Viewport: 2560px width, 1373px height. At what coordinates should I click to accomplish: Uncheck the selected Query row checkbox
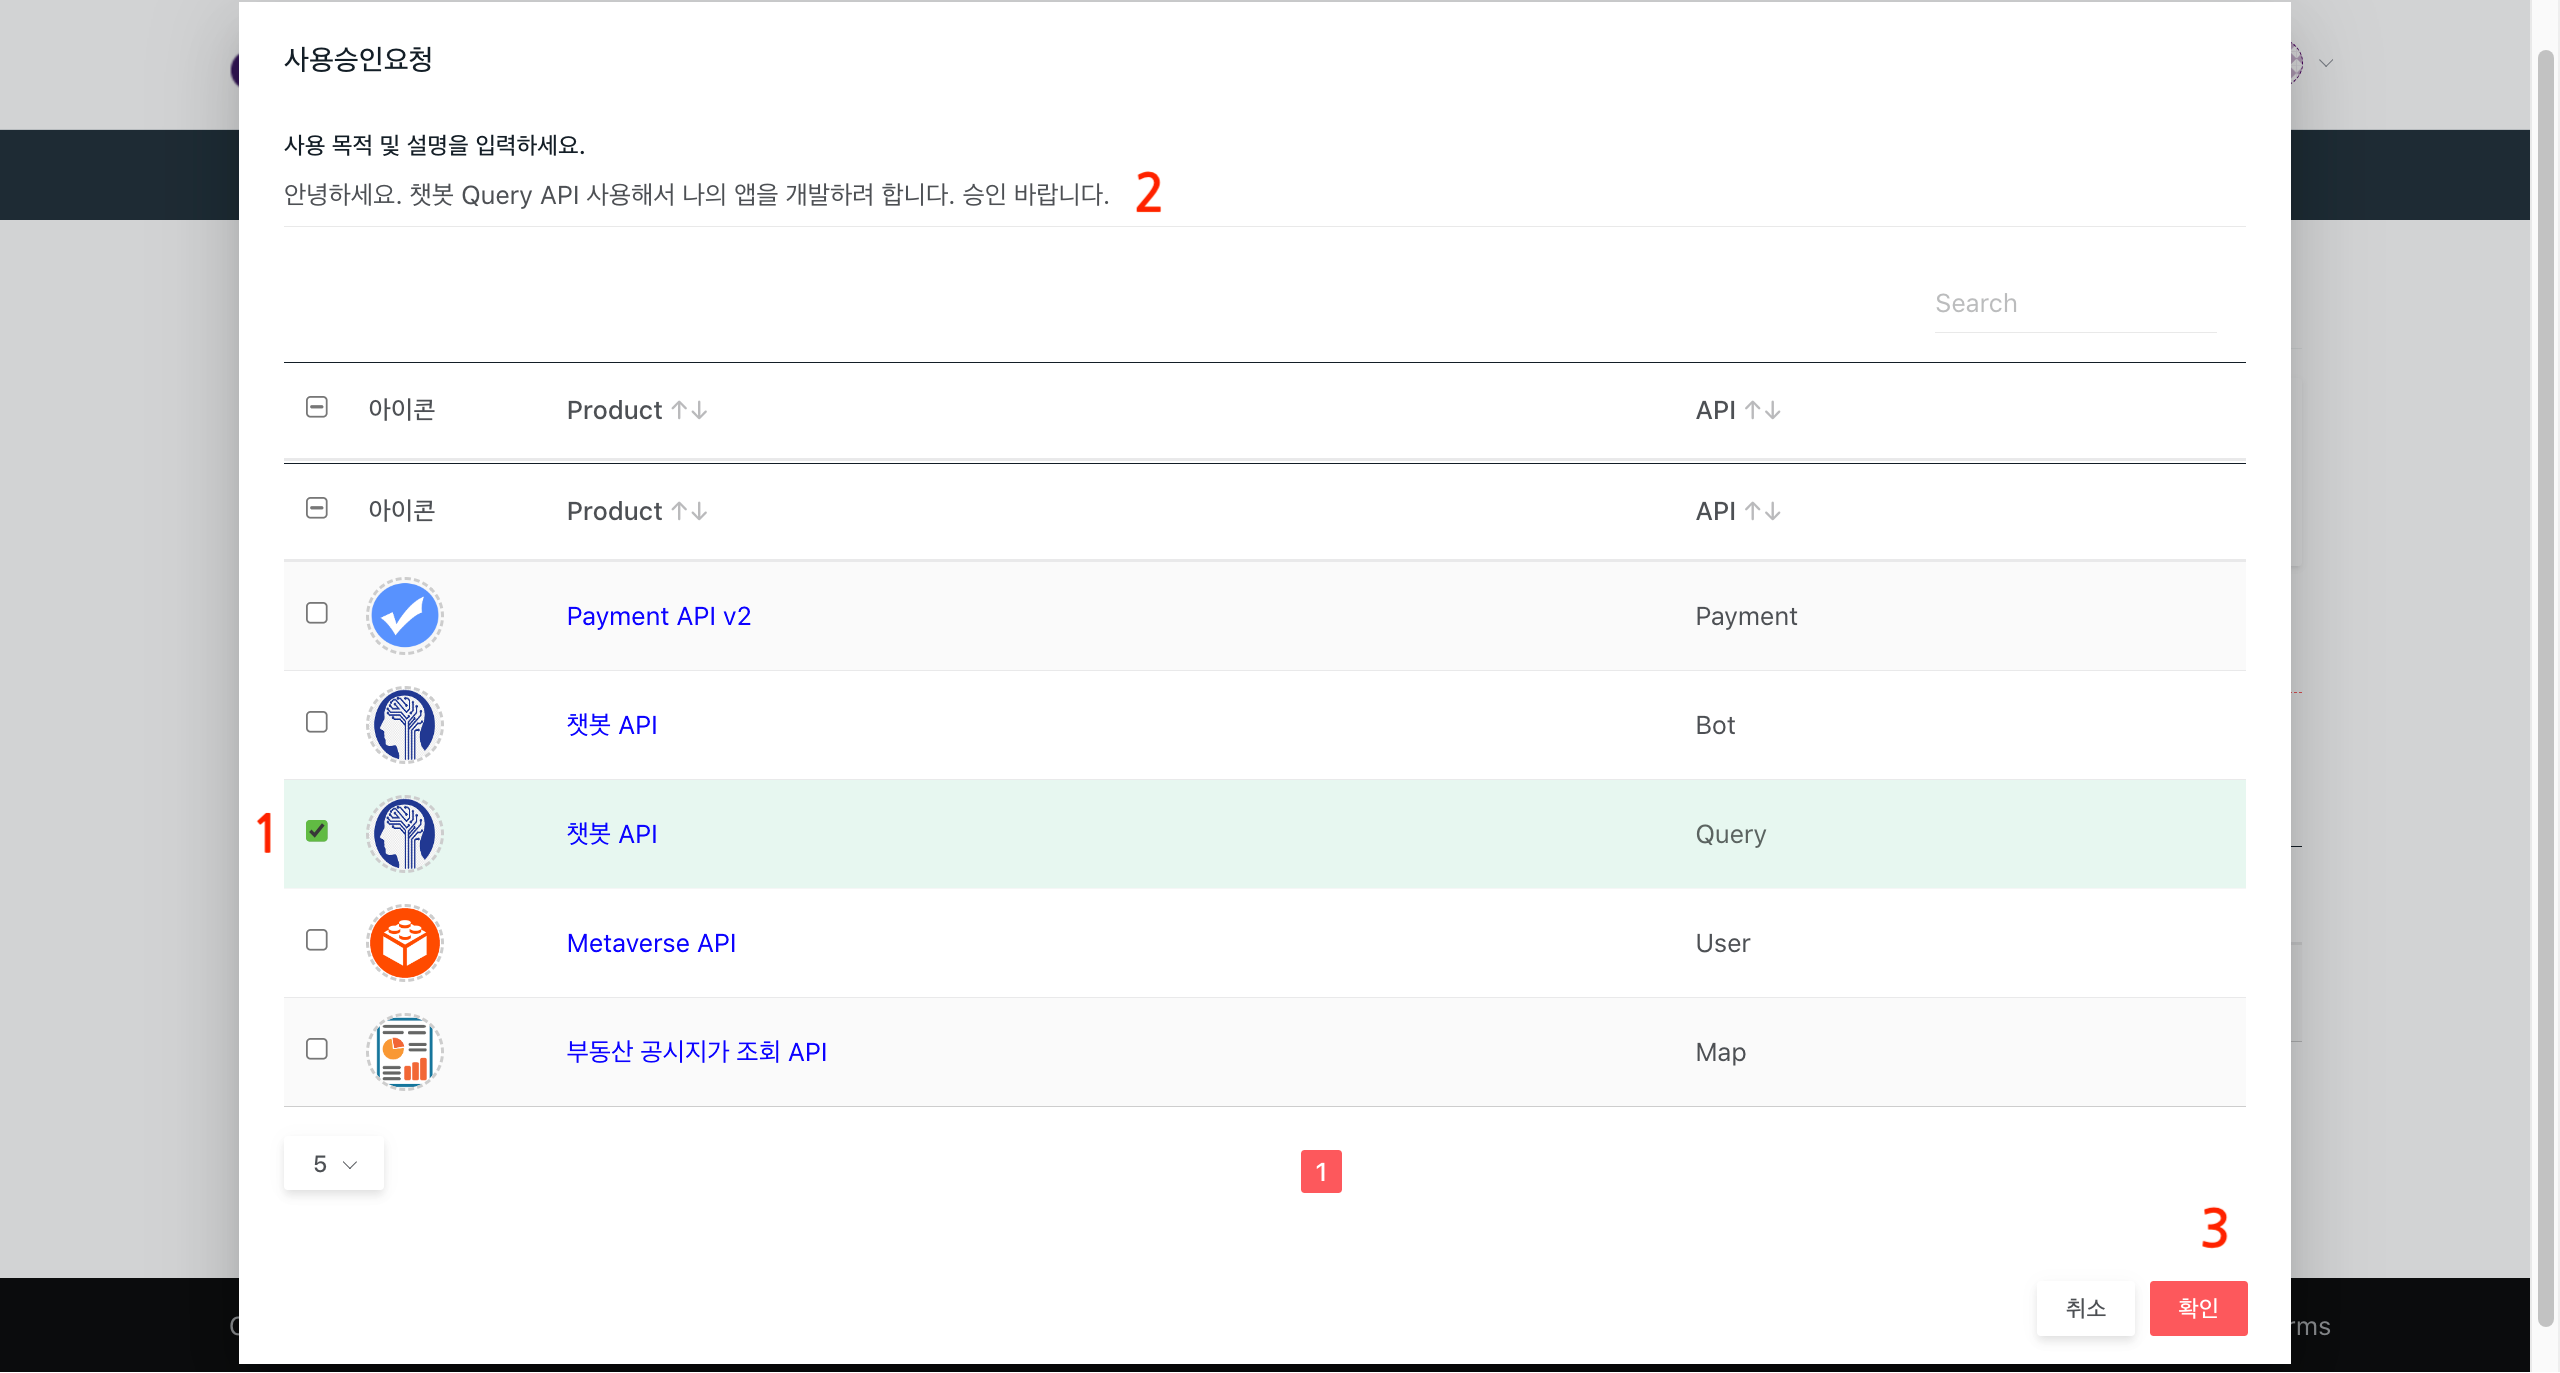click(317, 831)
